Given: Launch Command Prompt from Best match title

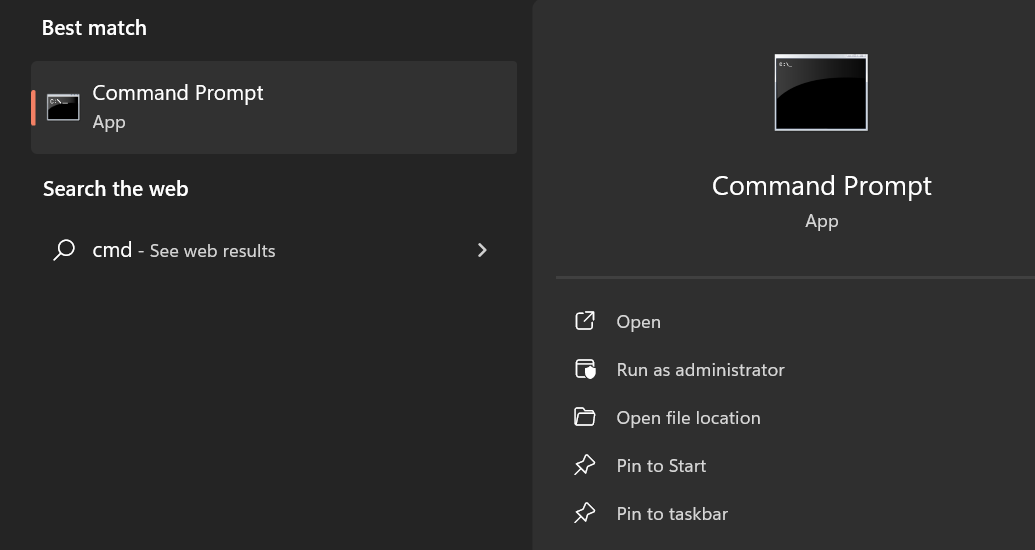Looking at the screenshot, I should click(178, 93).
